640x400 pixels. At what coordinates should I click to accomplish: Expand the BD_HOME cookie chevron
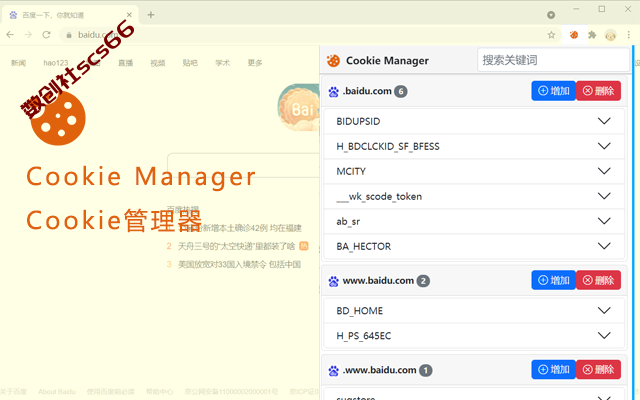click(x=604, y=310)
